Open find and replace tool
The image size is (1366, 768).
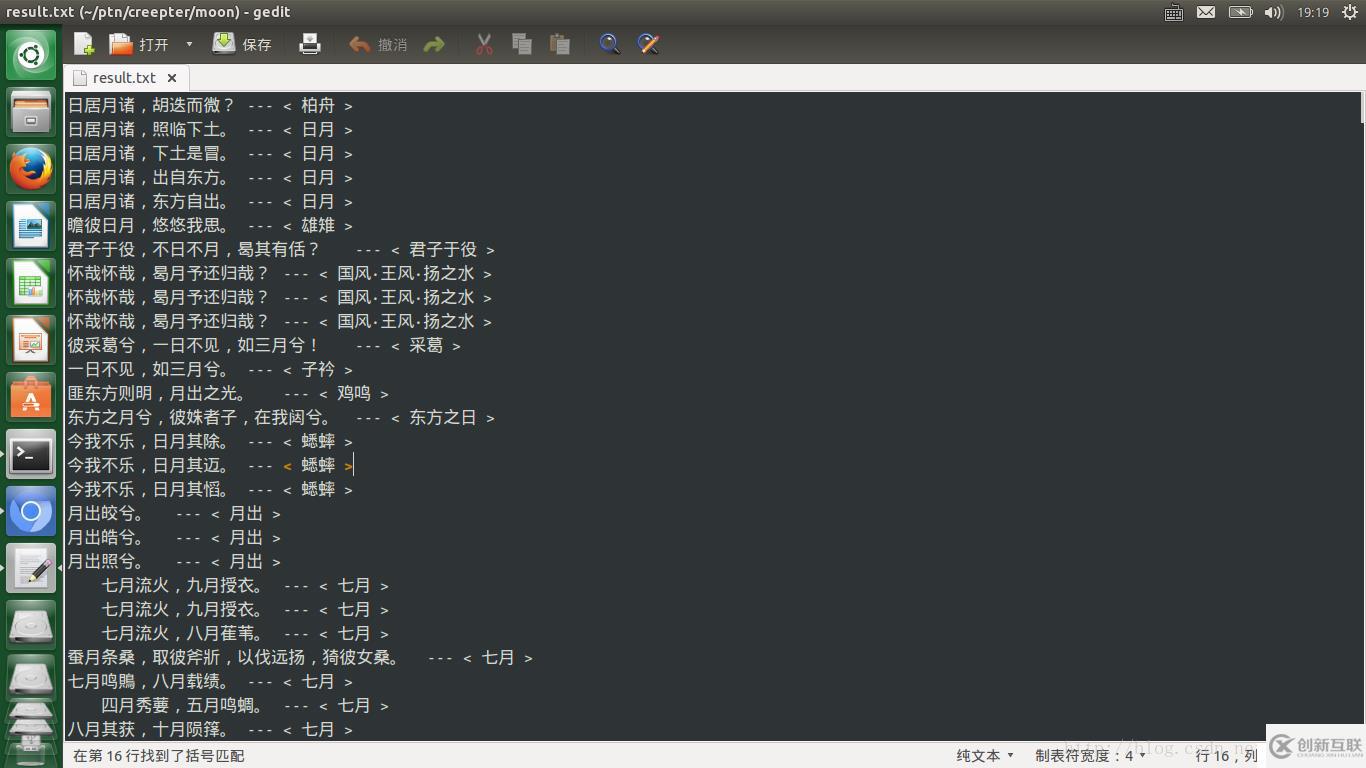[648, 44]
